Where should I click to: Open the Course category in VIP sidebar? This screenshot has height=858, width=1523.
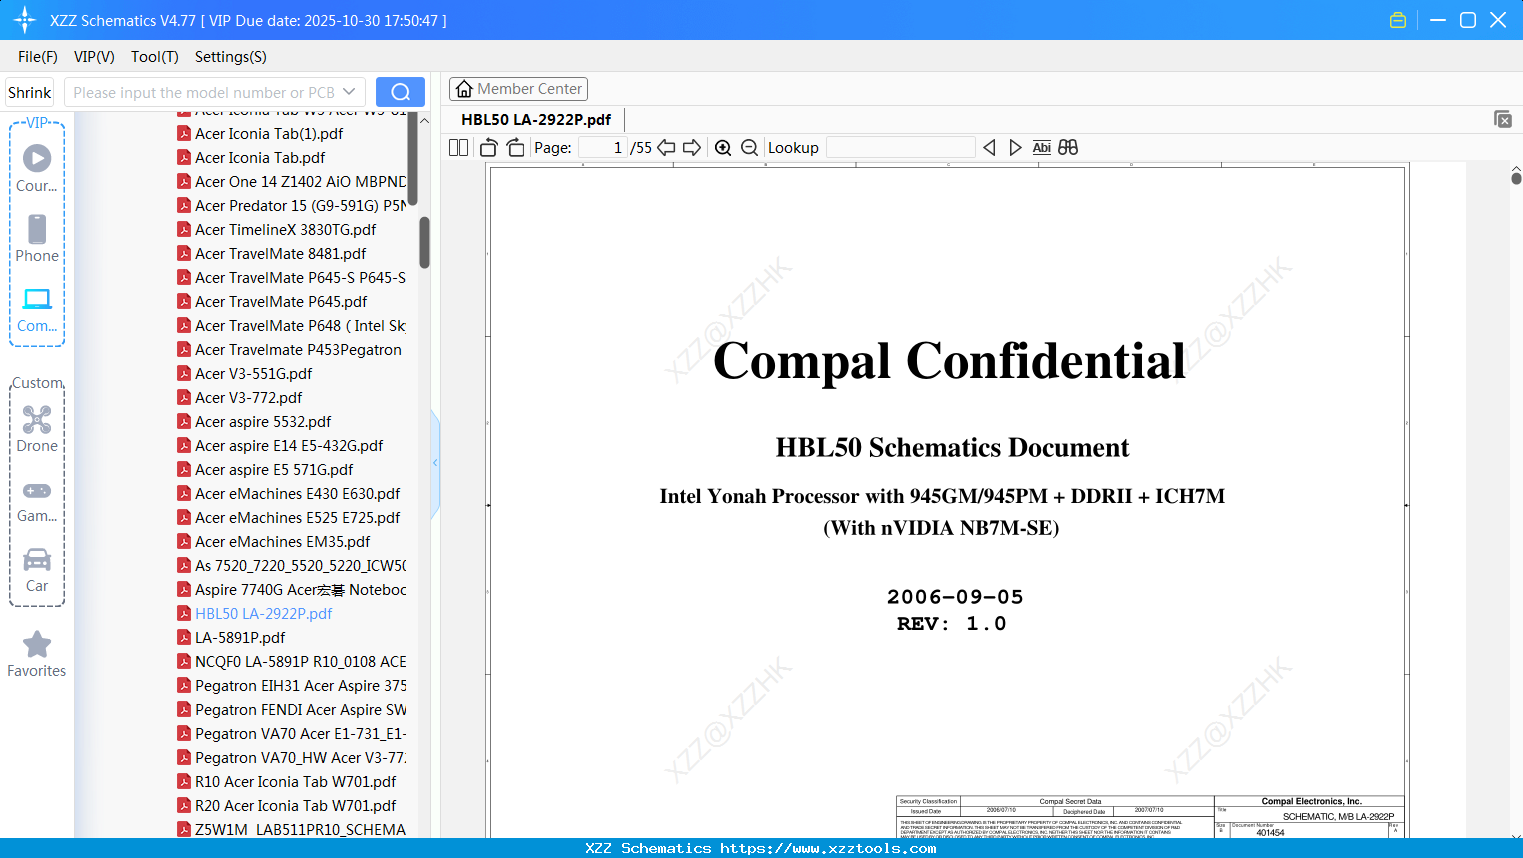[37, 169]
